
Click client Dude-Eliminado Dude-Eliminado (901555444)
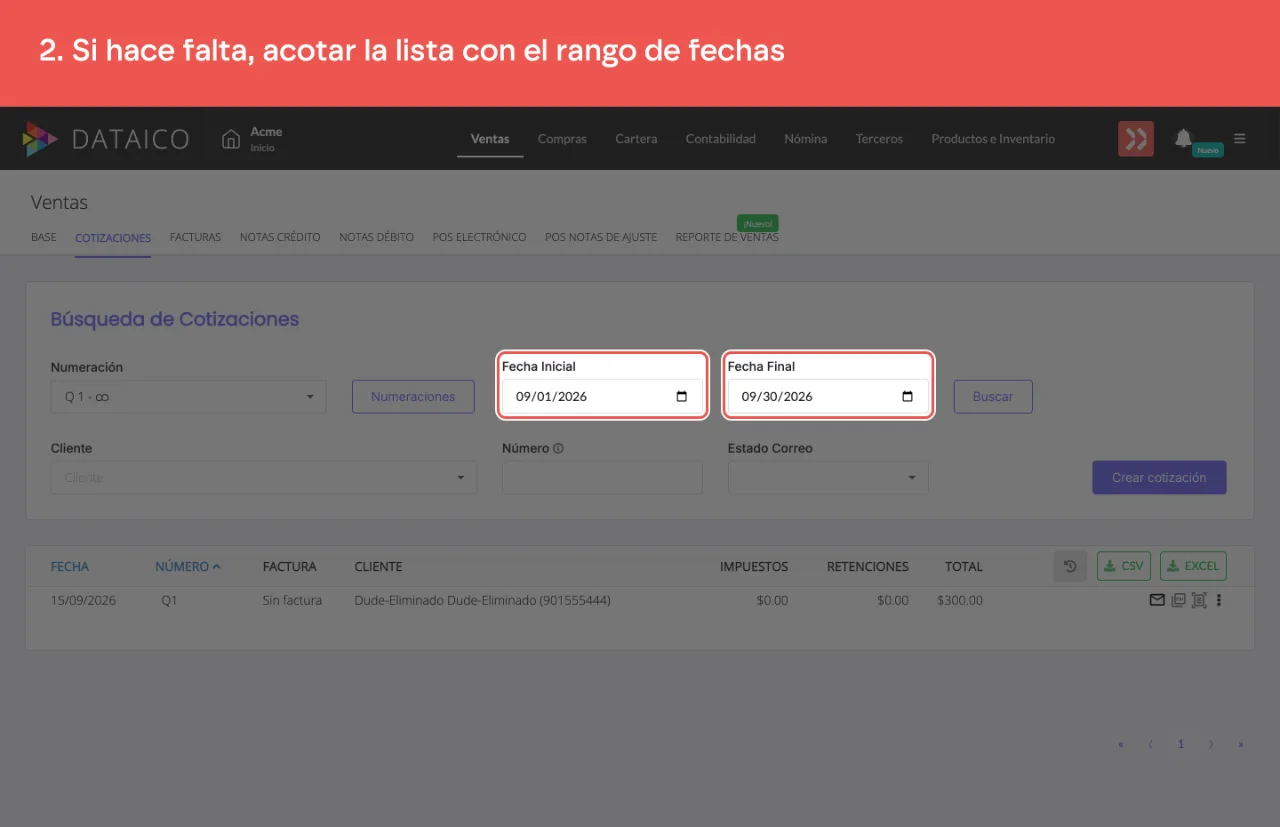click(x=482, y=600)
